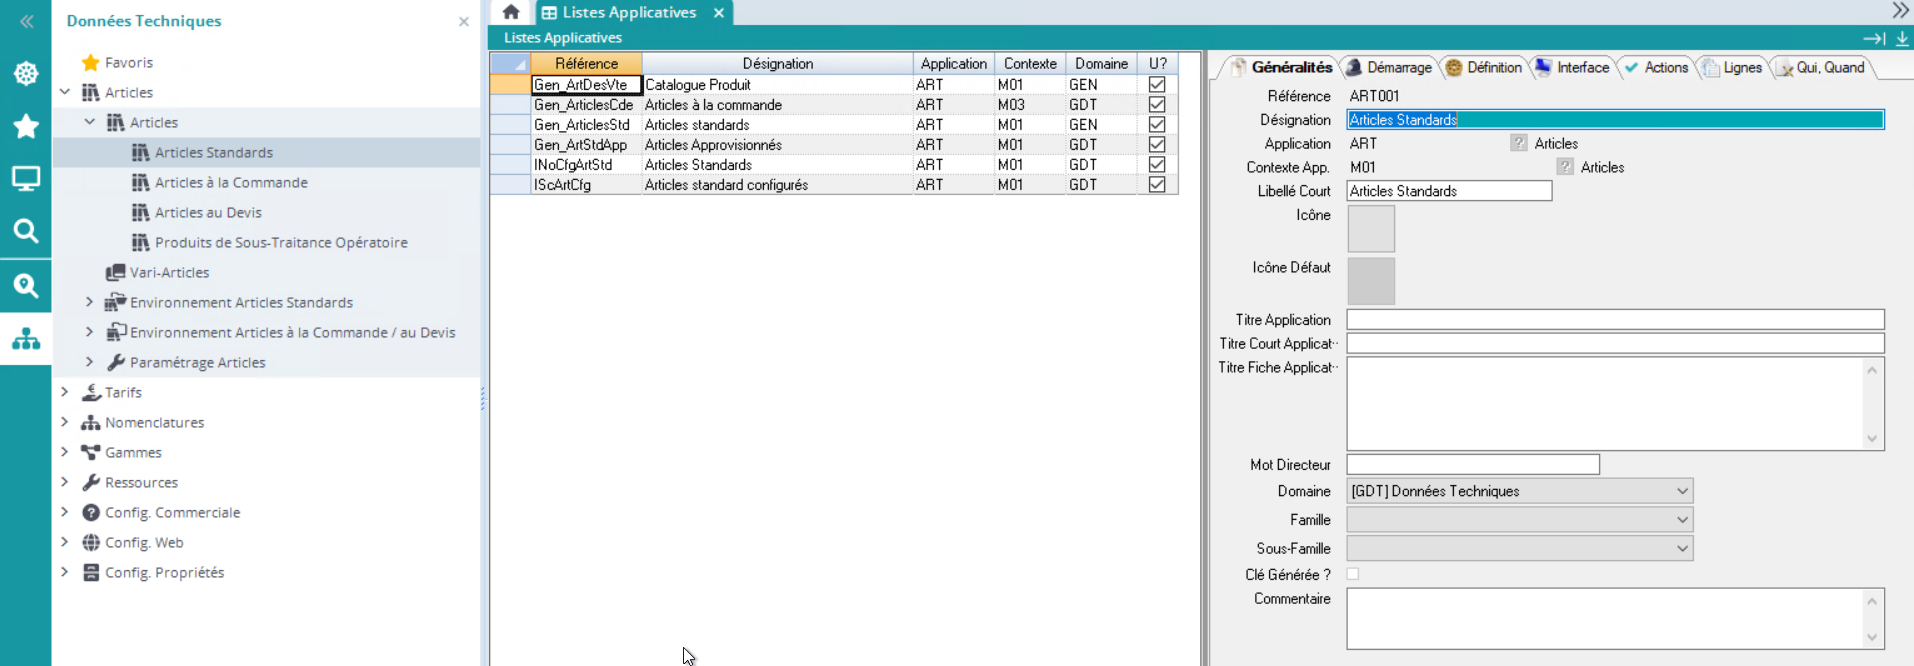
Task: Click into the Mot Directeur input field
Action: tap(1472, 464)
